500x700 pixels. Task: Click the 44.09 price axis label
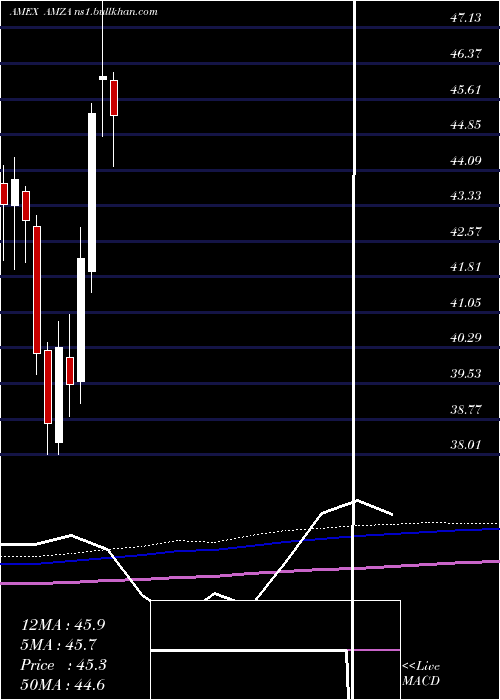[x=466, y=160]
